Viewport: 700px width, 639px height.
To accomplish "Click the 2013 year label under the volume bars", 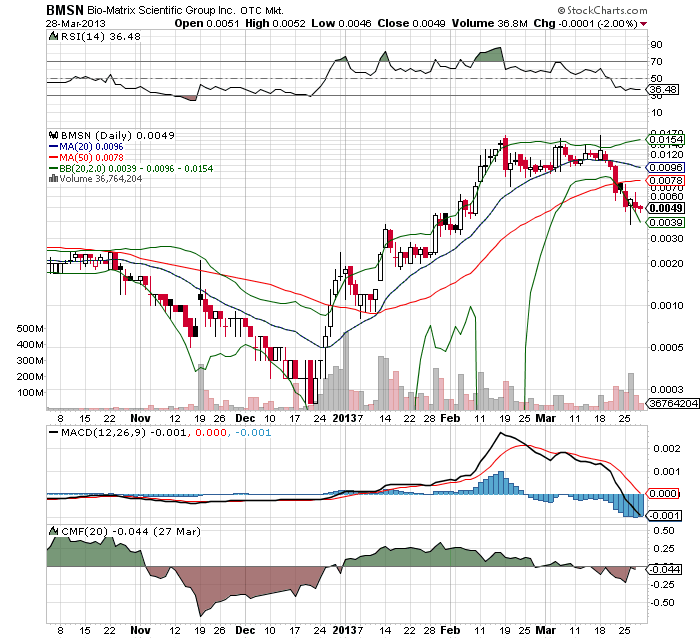I will click(344, 418).
